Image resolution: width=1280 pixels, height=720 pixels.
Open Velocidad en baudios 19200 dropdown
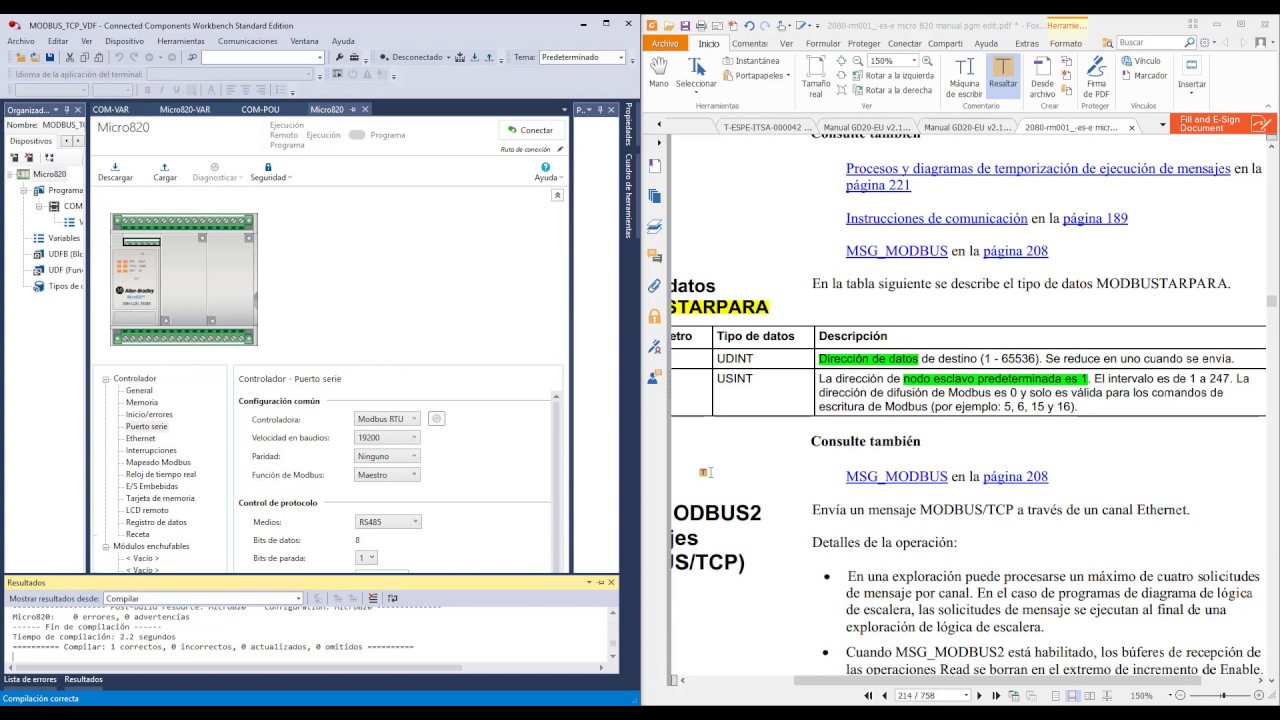point(388,437)
